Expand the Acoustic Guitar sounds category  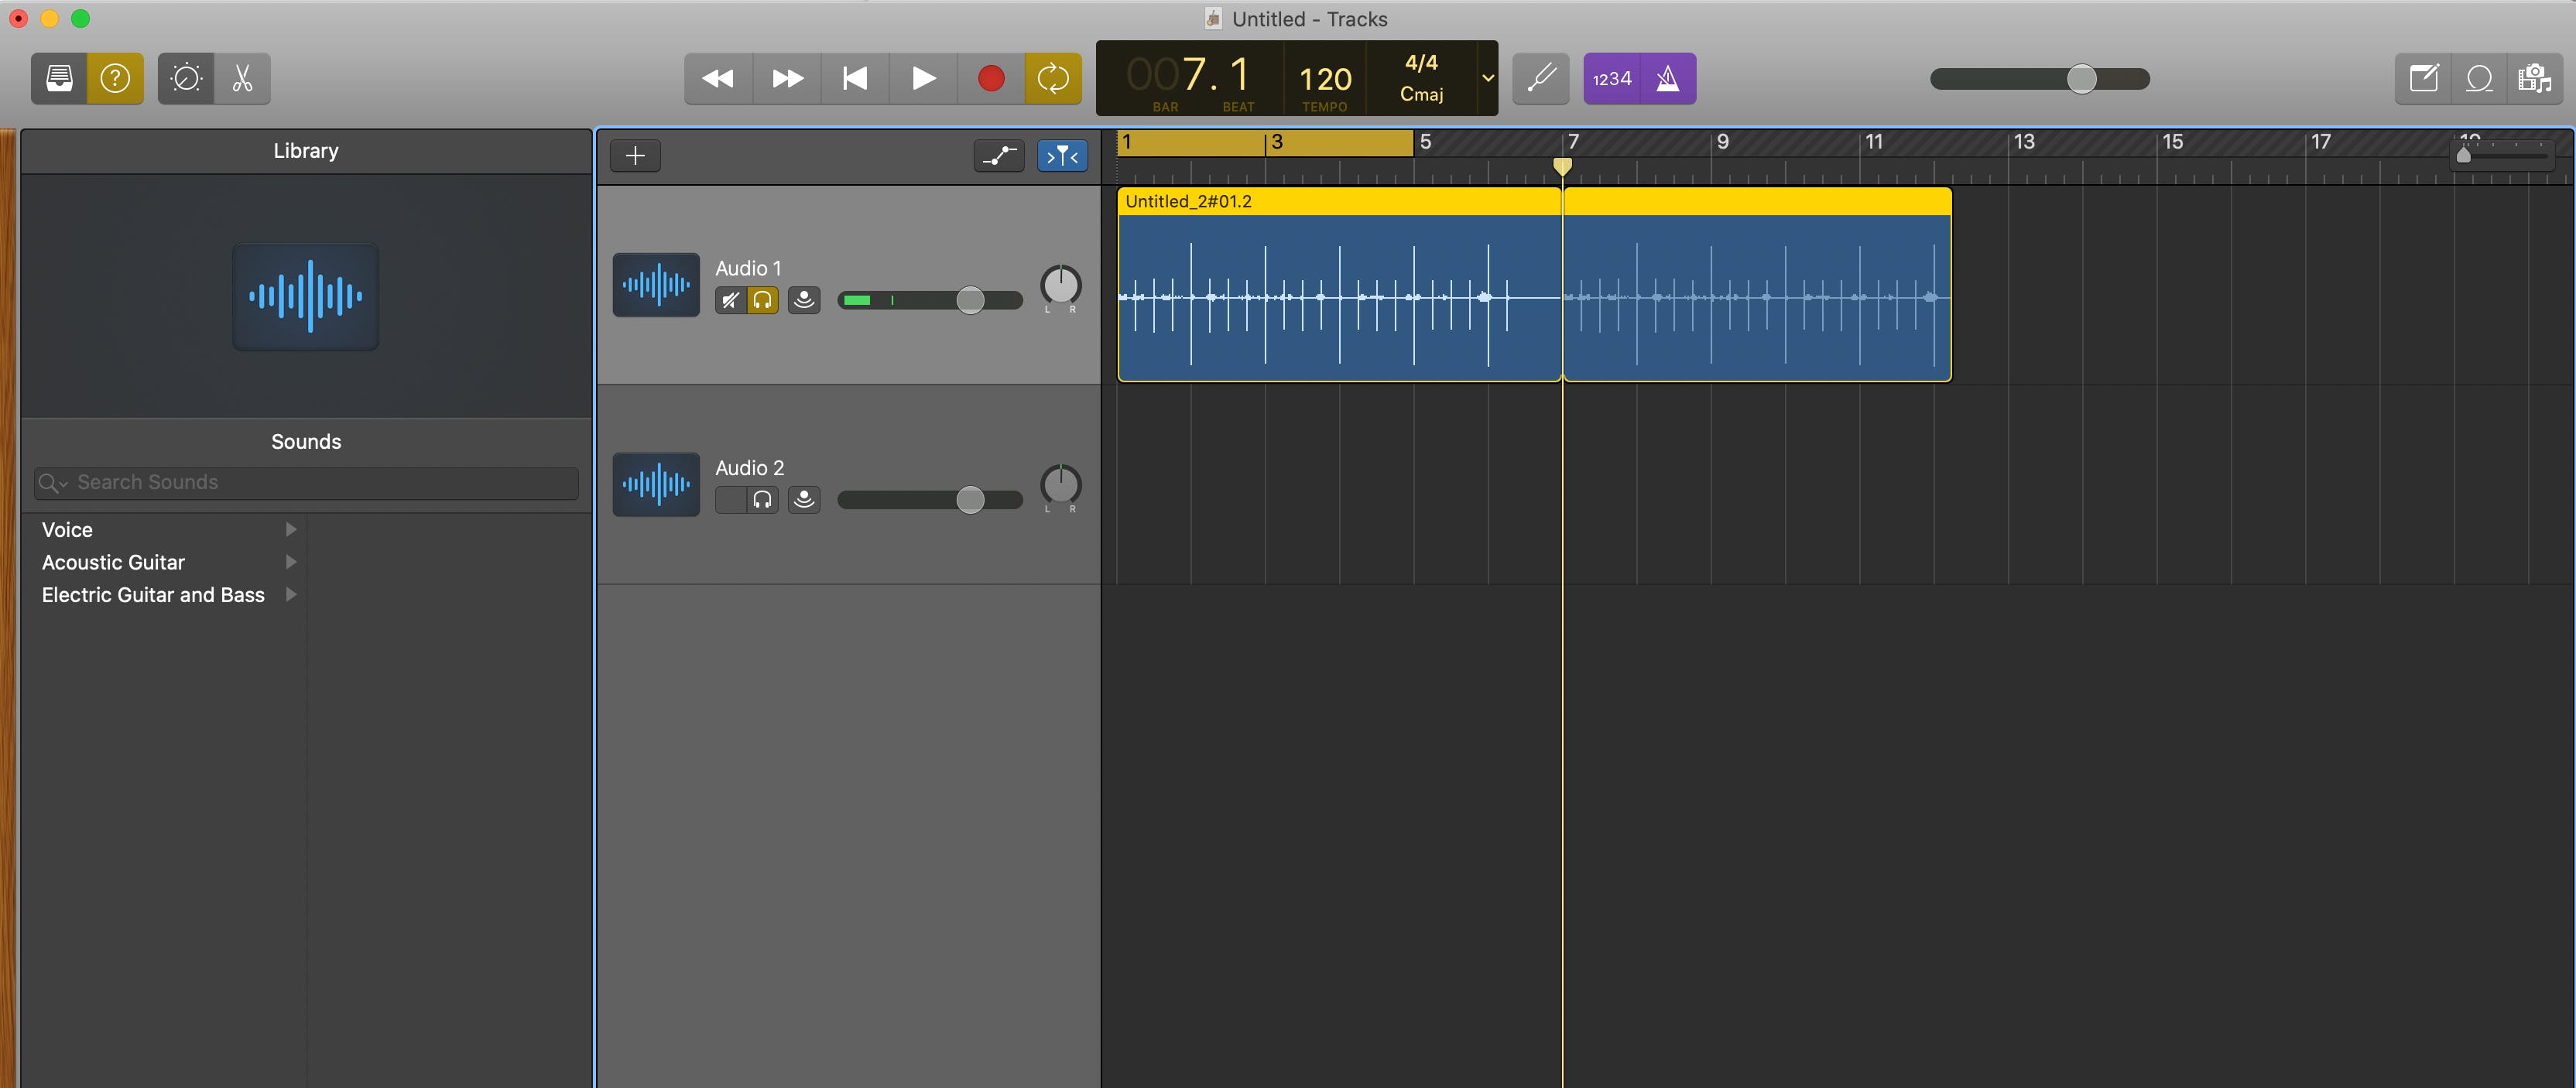(x=291, y=560)
